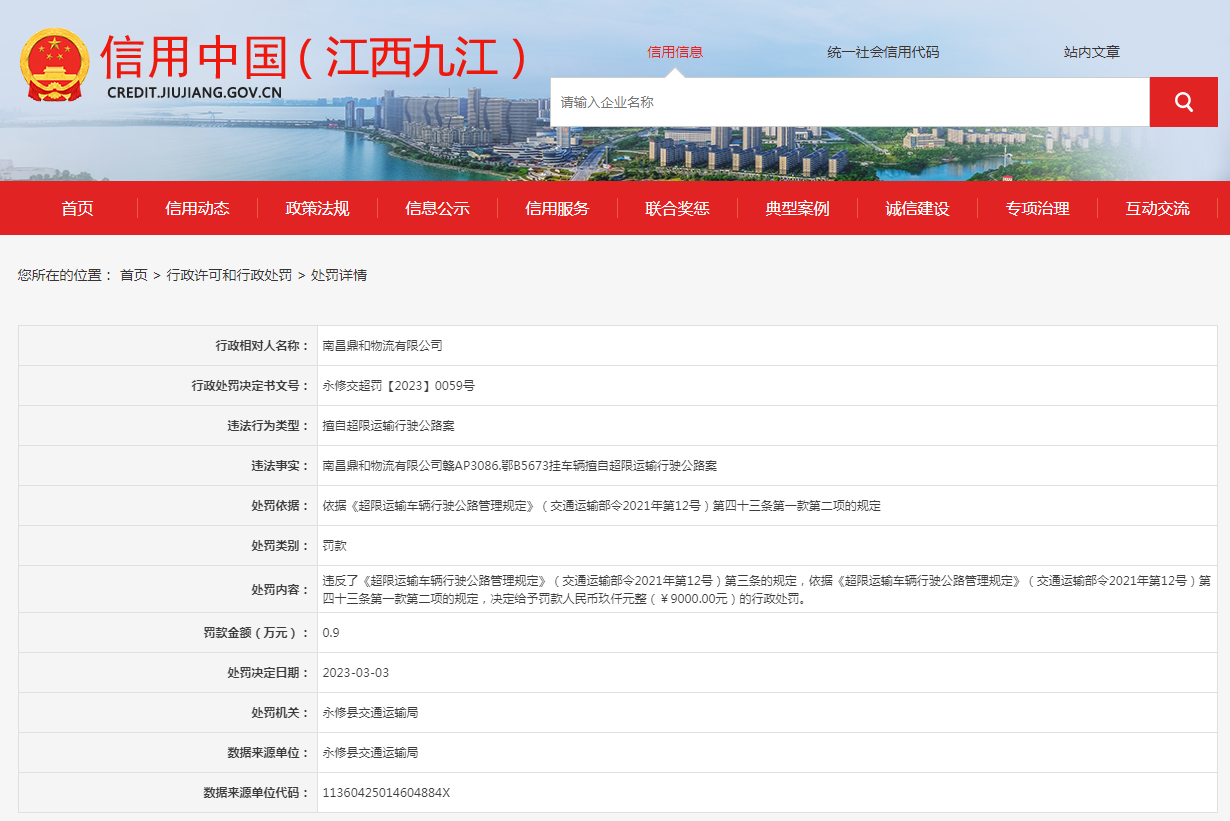Go to 政策法规 in the navigation bar
1230x821 pixels.
(x=317, y=208)
